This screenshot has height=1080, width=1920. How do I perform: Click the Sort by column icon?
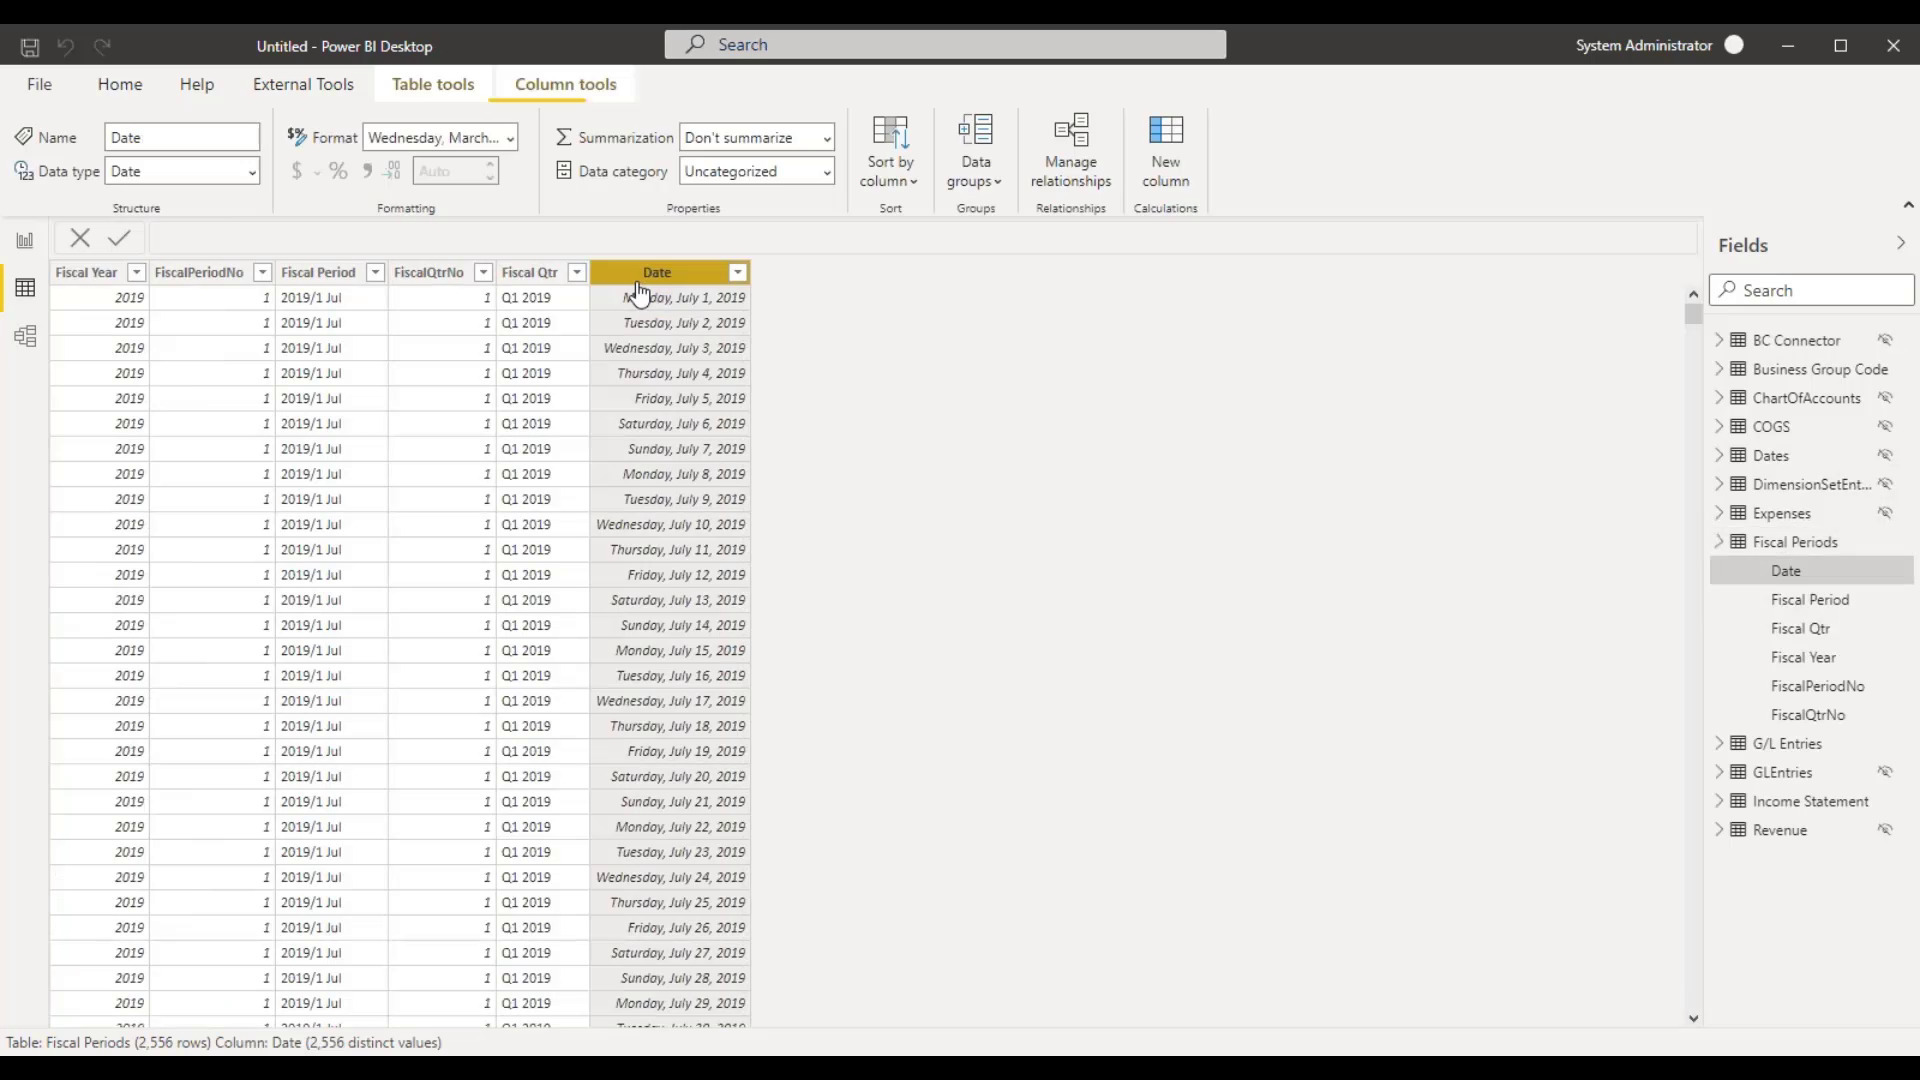click(x=889, y=150)
